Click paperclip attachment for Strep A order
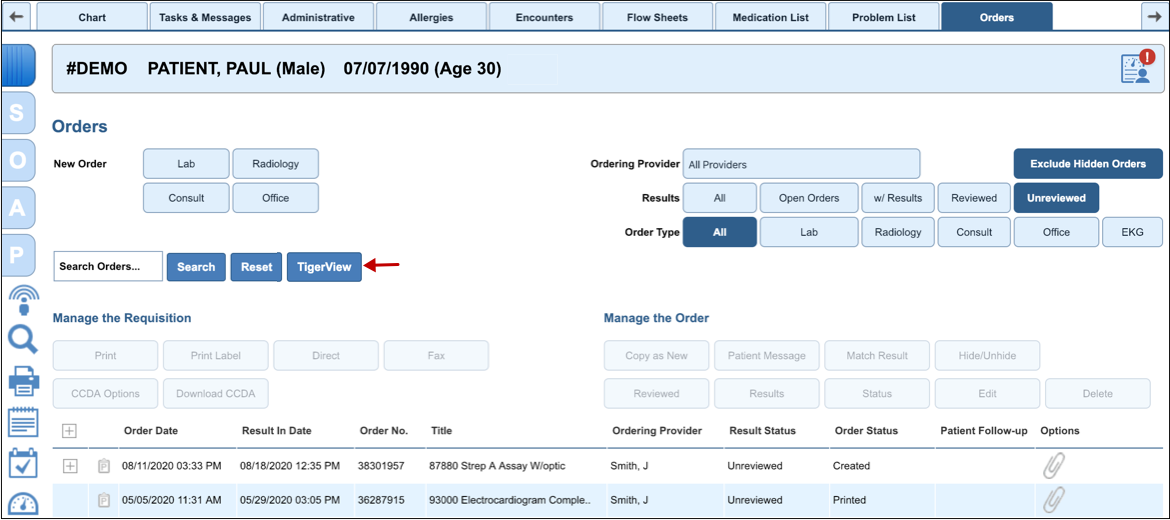This screenshot has width=1170, height=520. pos(1053,466)
